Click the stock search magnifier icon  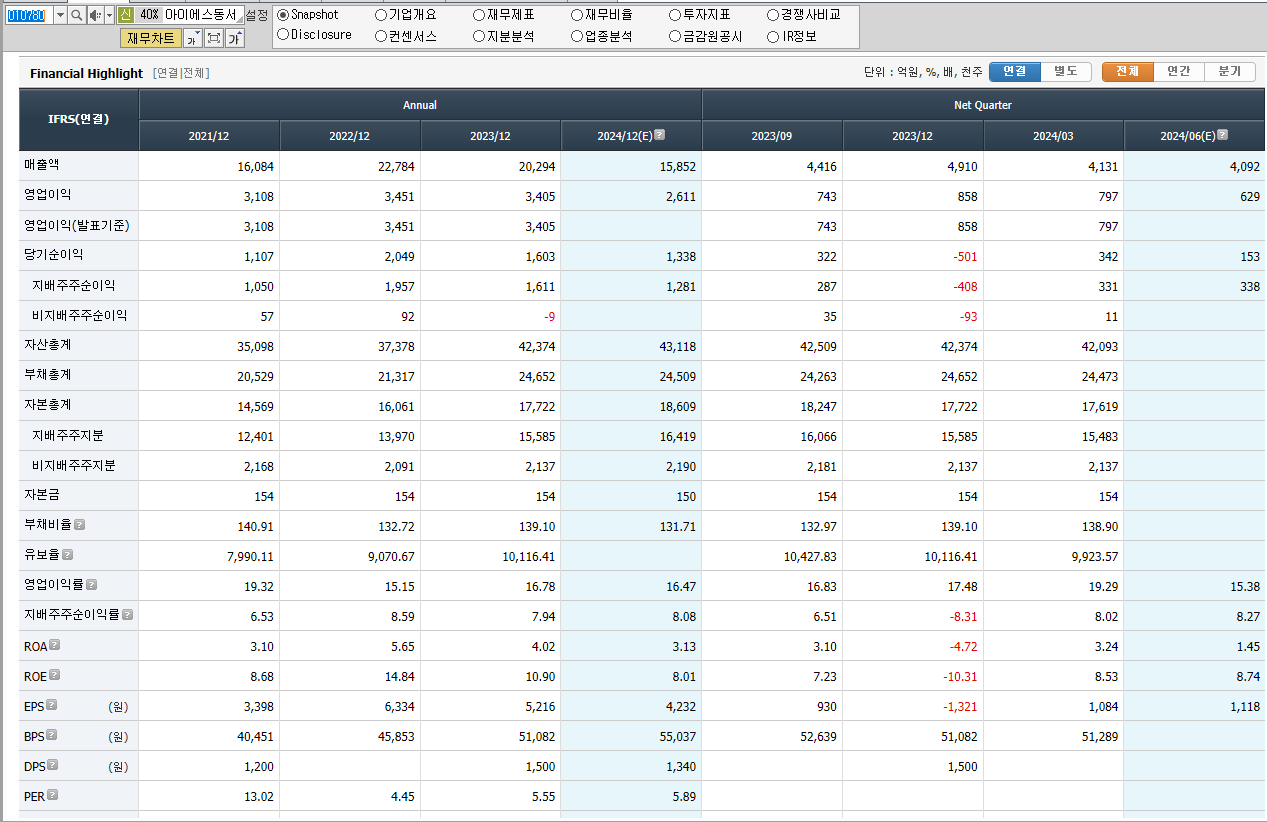[77, 15]
